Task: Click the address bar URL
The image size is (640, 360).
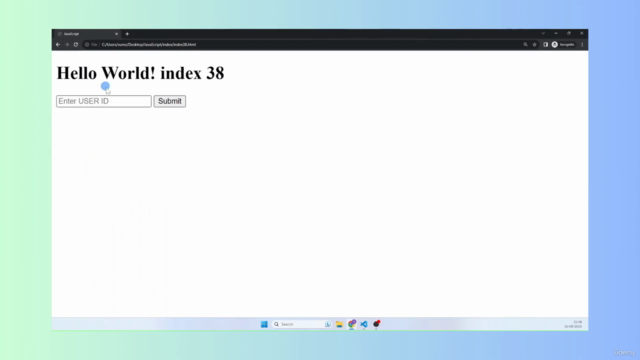Action: pos(149,44)
